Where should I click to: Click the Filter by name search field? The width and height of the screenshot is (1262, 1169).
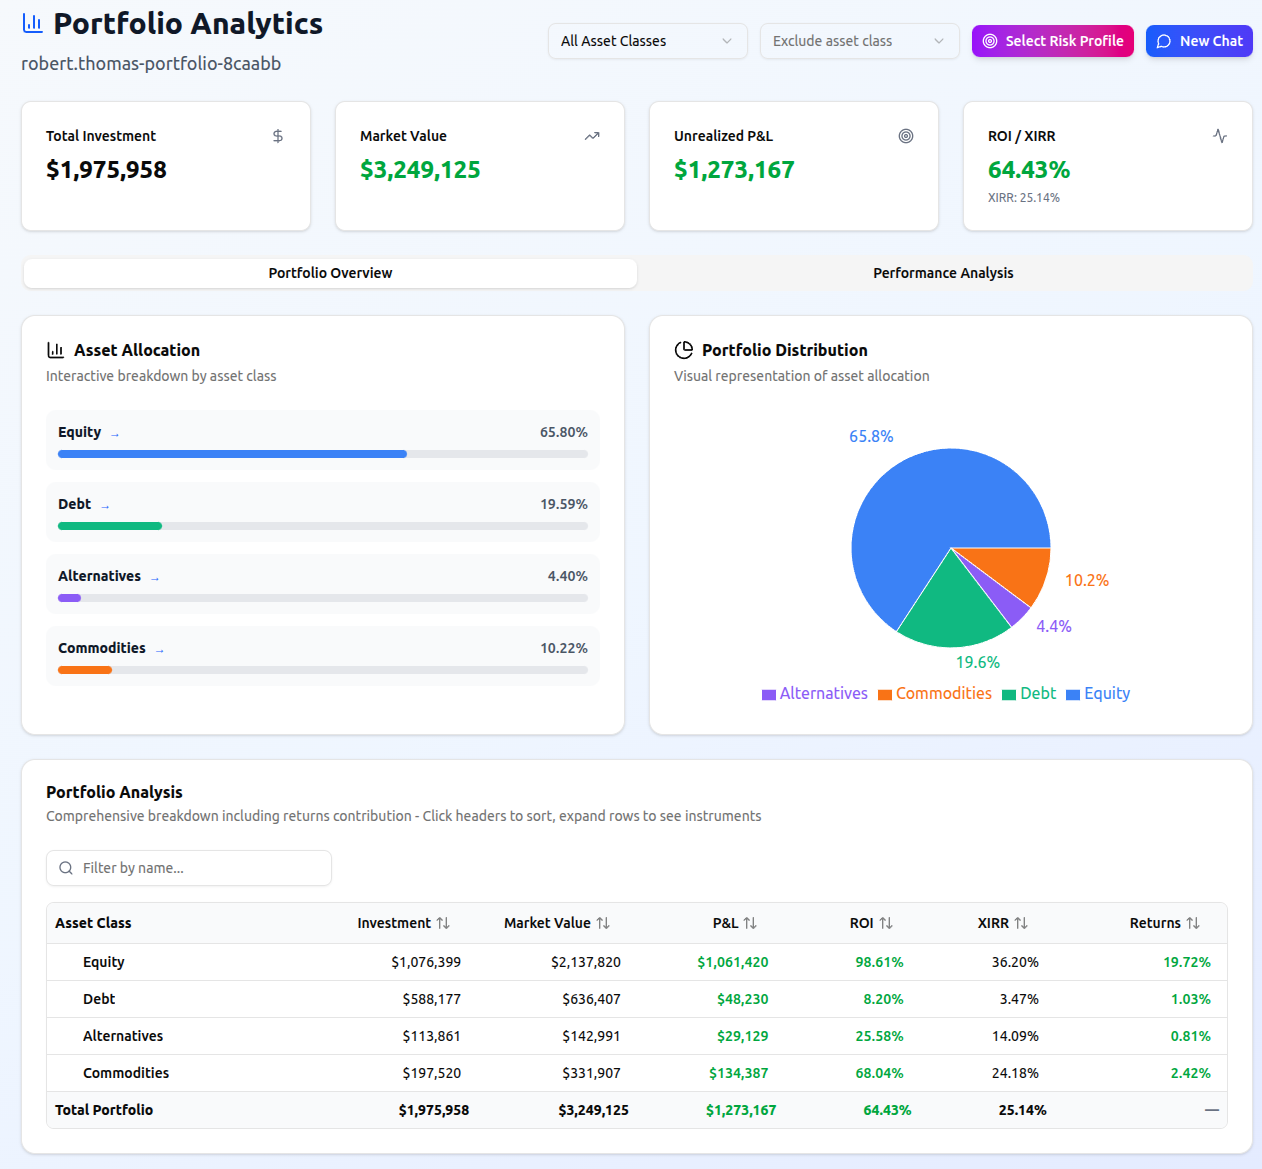point(190,868)
